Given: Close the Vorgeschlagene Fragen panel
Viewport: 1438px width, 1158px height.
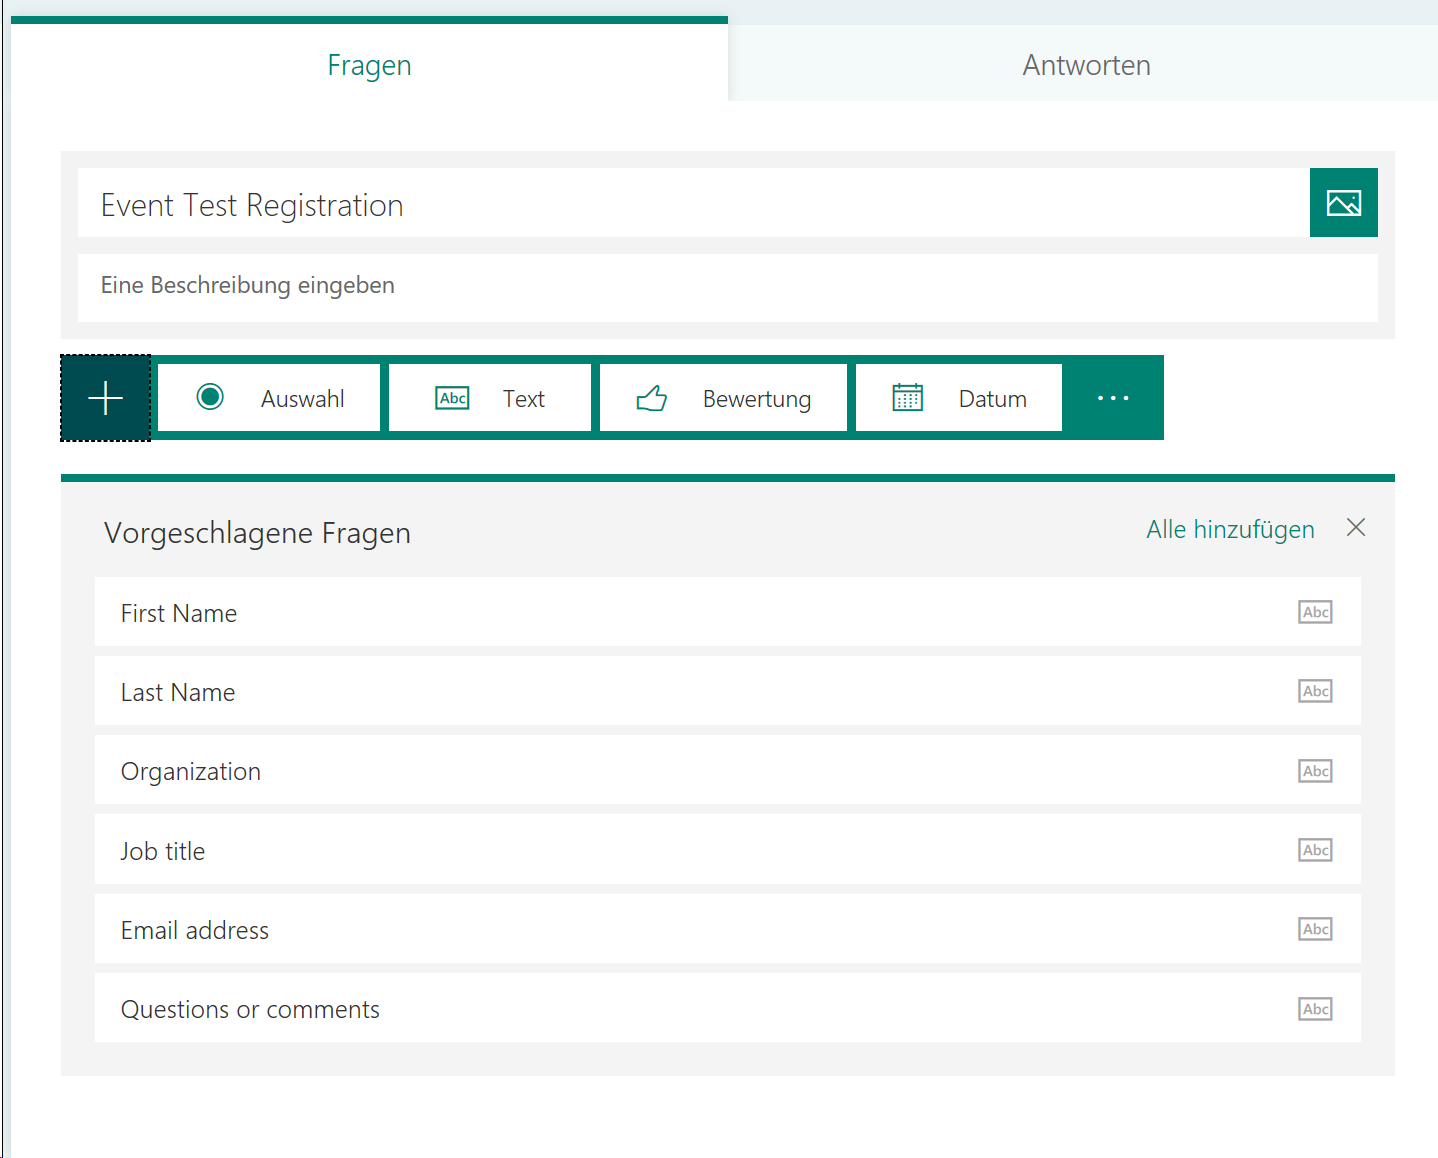Looking at the screenshot, I should tap(1356, 527).
